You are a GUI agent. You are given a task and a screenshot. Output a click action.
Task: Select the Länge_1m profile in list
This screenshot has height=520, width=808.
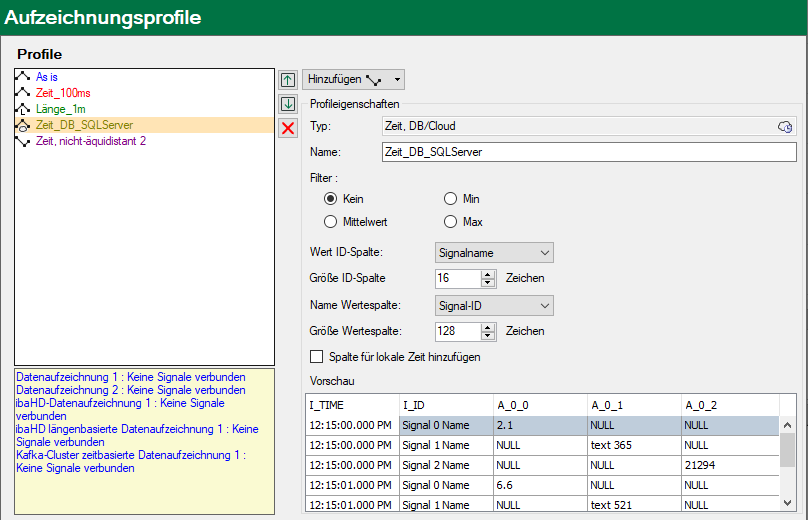(x=62, y=109)
